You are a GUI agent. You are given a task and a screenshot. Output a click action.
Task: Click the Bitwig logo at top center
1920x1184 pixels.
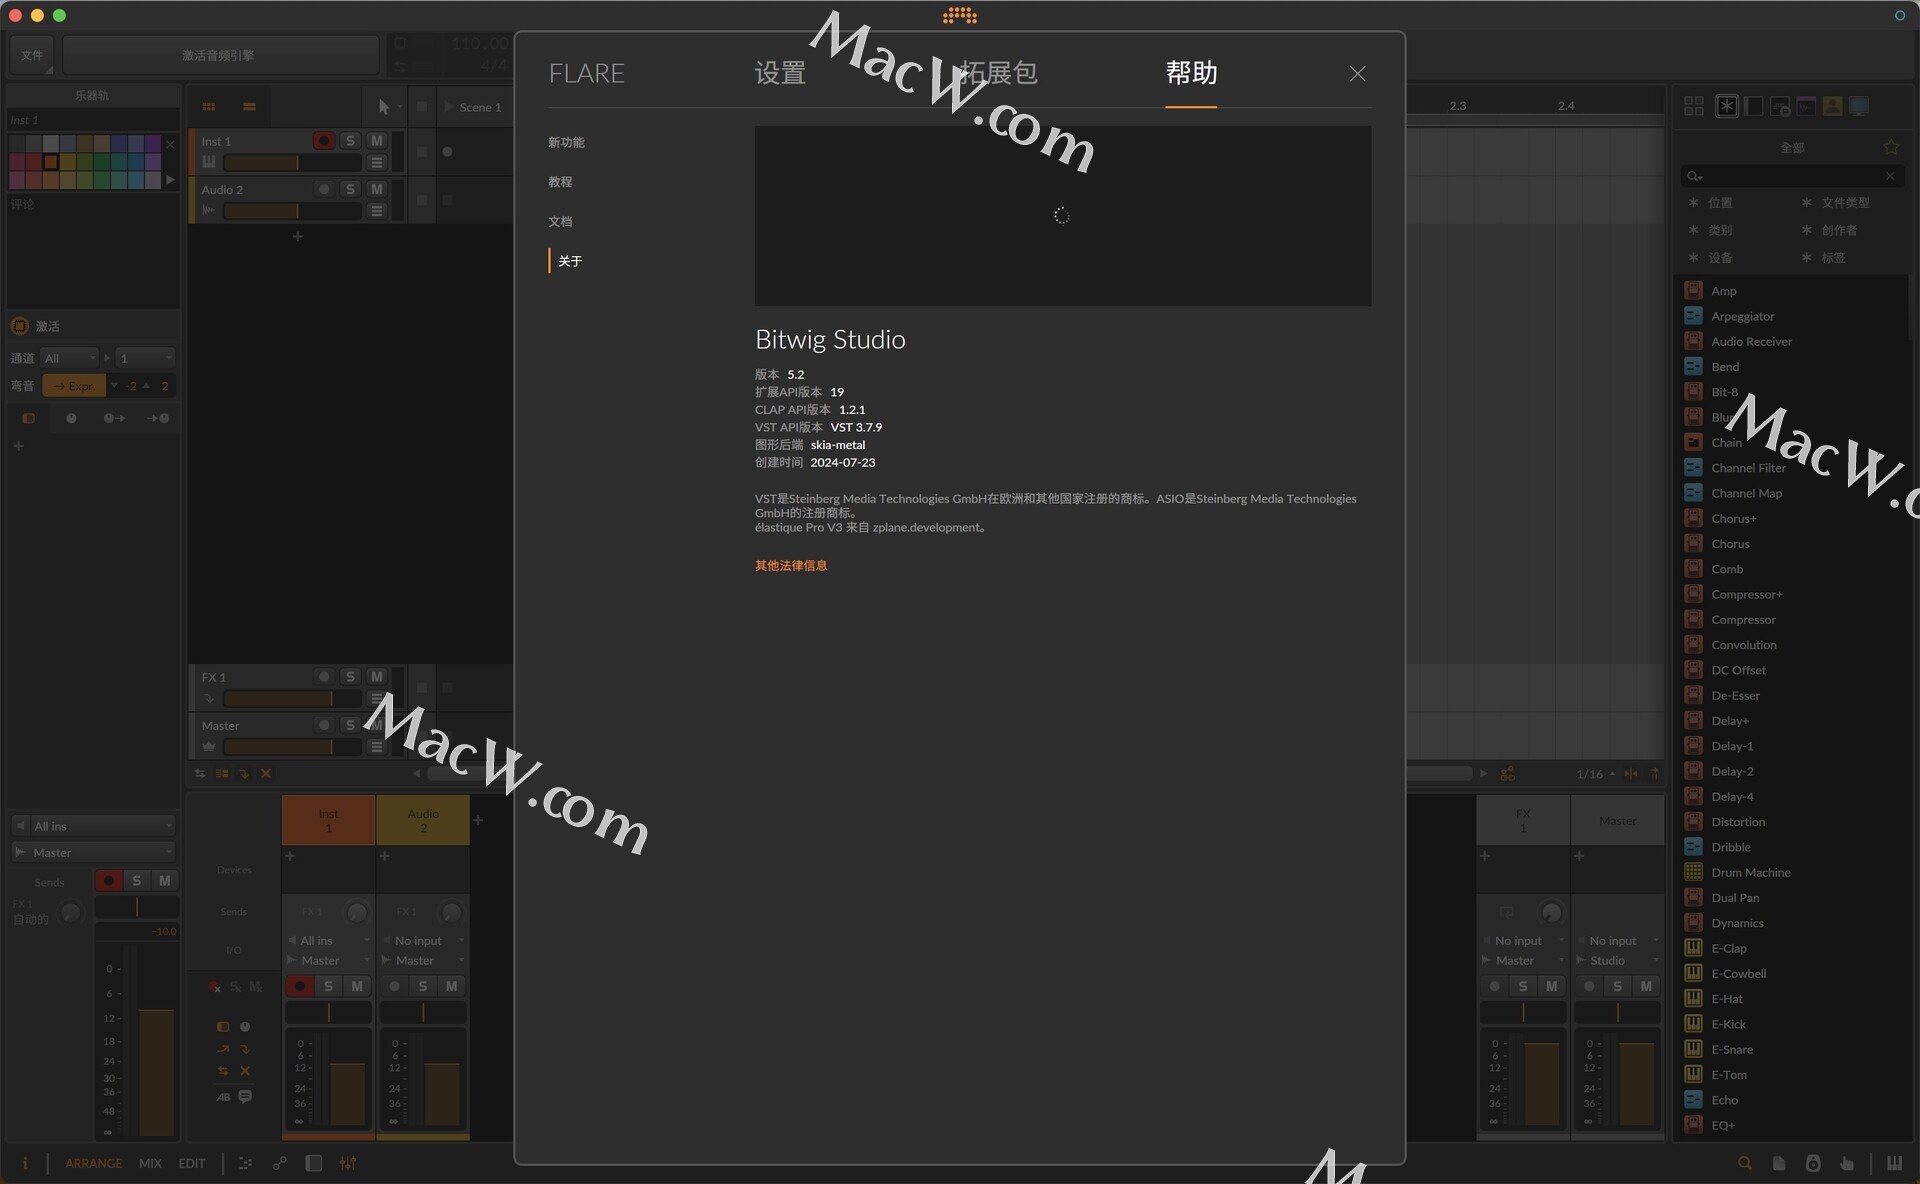point(960,15)
